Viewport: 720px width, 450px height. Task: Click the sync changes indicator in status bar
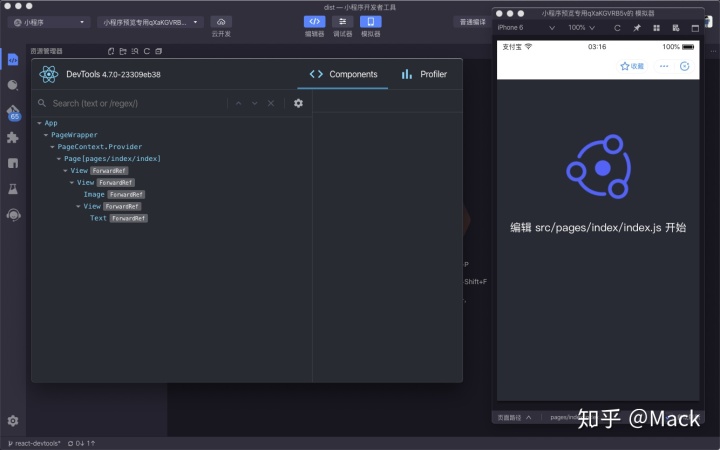click(81, 444)
